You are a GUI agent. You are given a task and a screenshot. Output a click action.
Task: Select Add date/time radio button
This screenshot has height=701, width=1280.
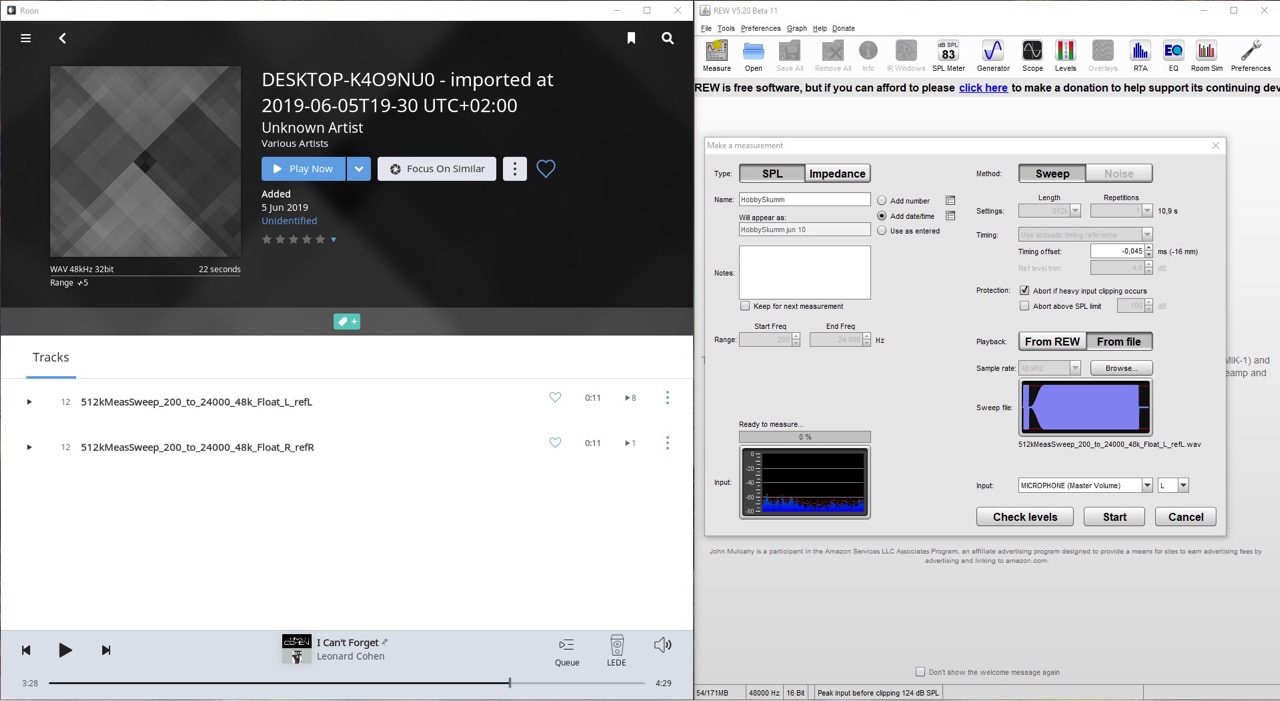tap(882, 216)
